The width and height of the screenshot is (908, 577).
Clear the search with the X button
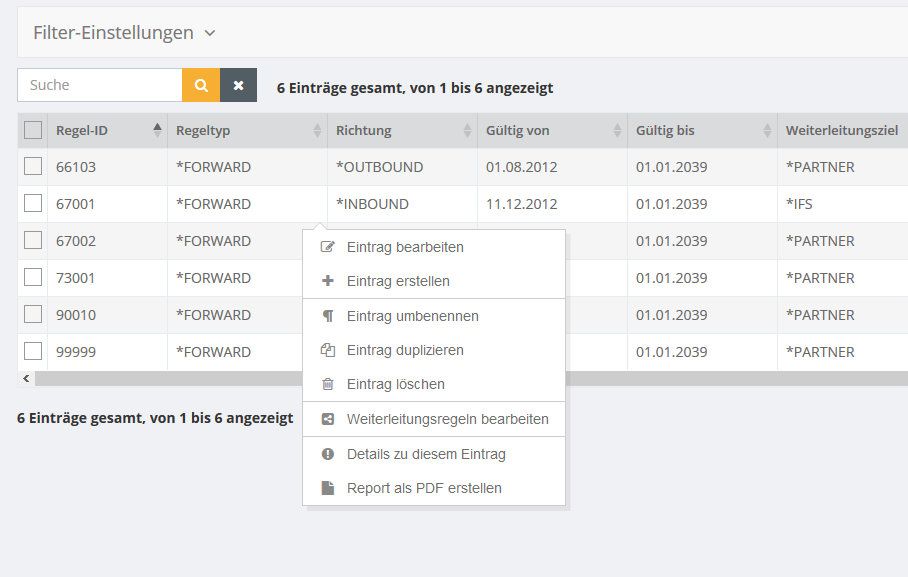238,85
